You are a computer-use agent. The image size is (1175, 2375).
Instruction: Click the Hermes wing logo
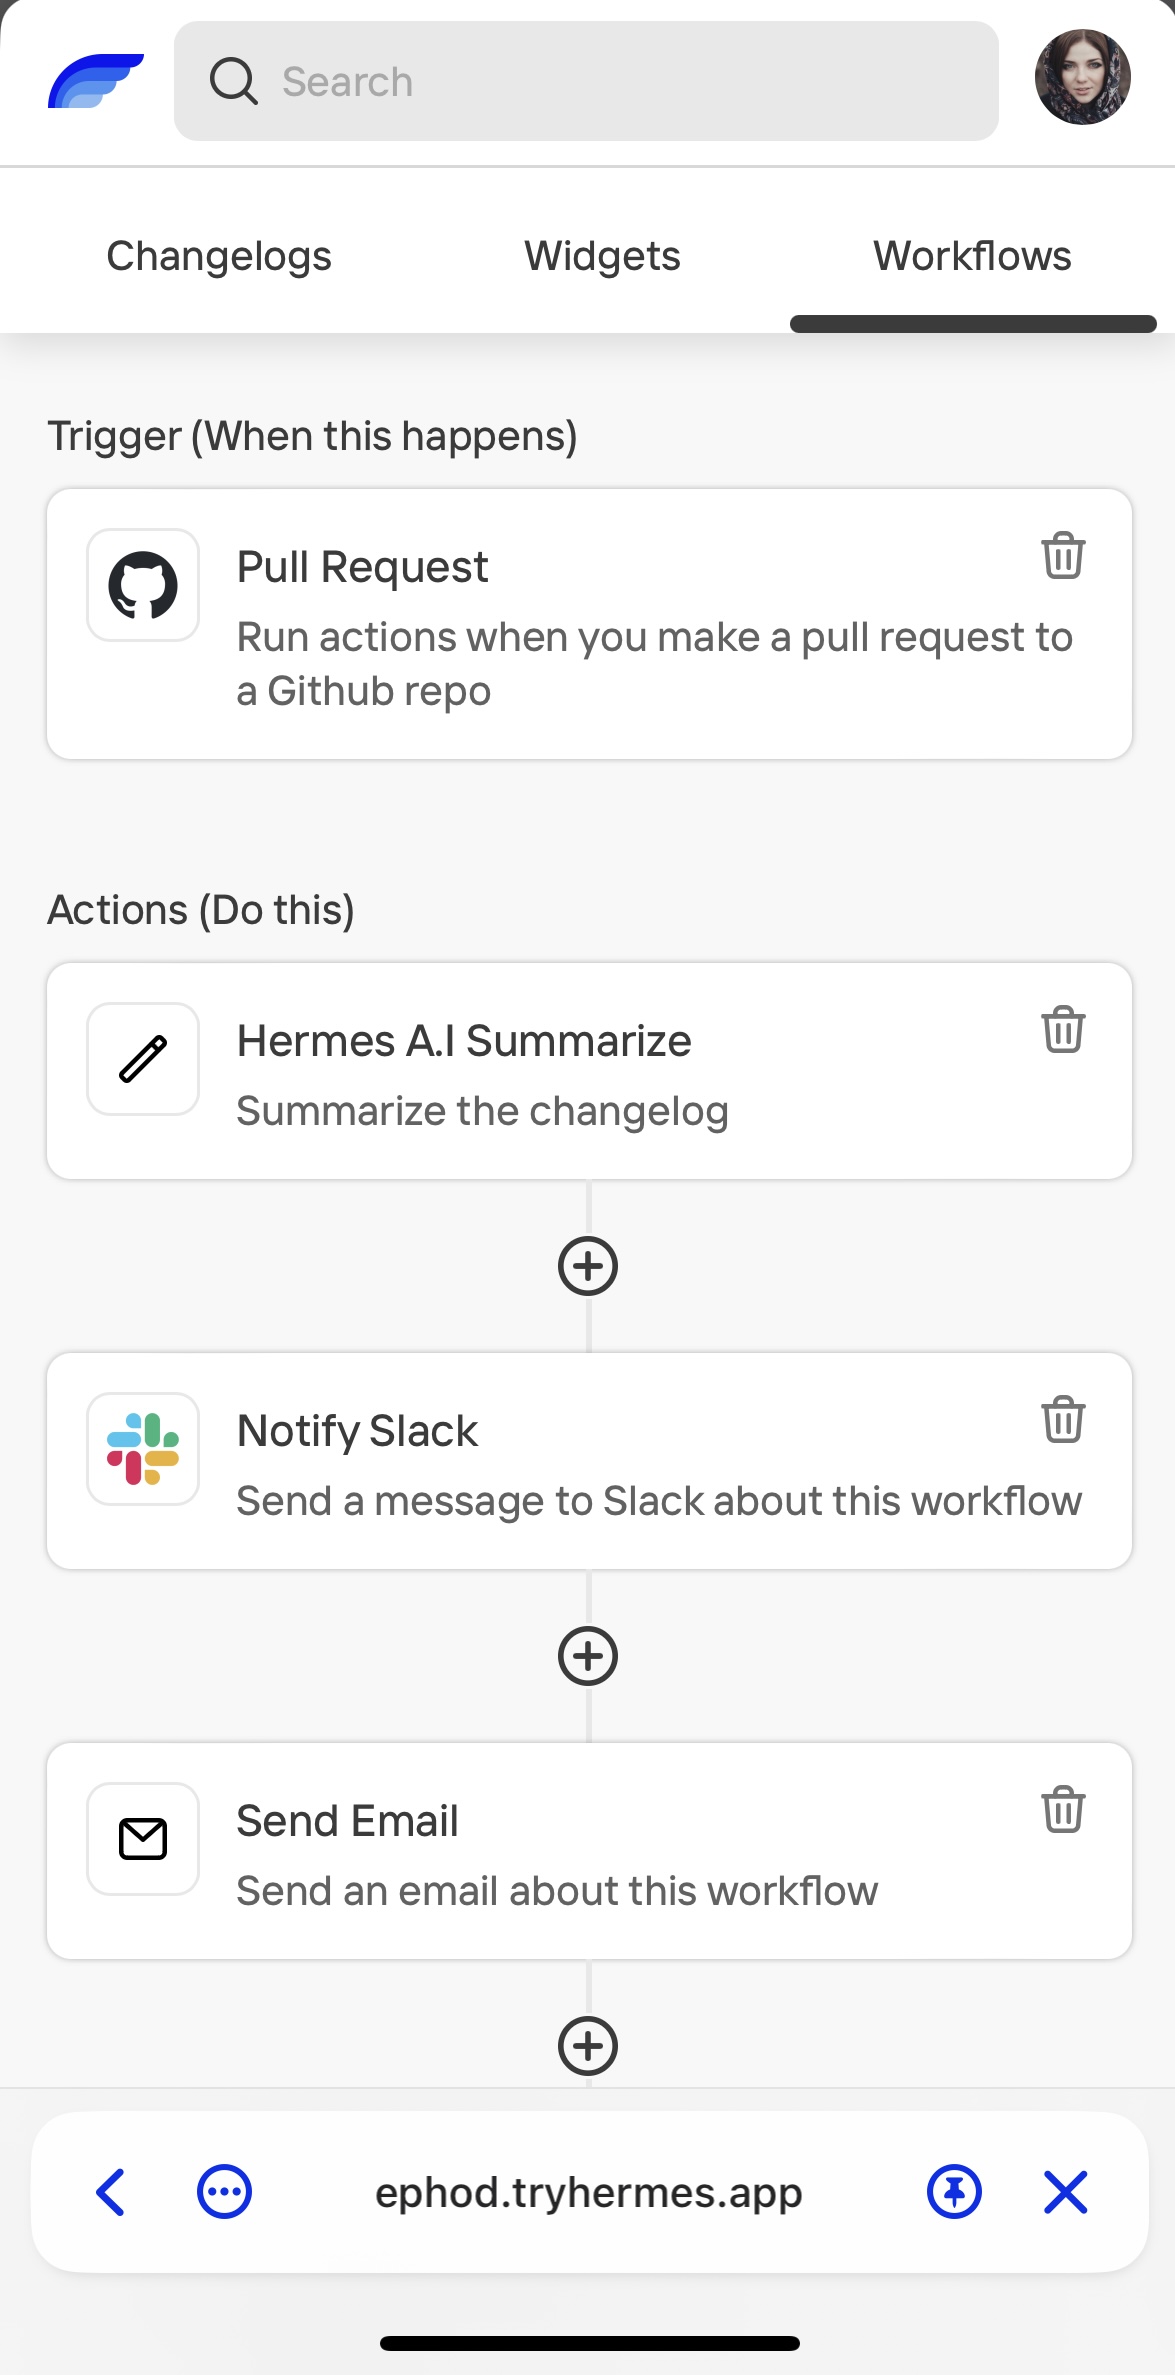(x=95, y=81)
